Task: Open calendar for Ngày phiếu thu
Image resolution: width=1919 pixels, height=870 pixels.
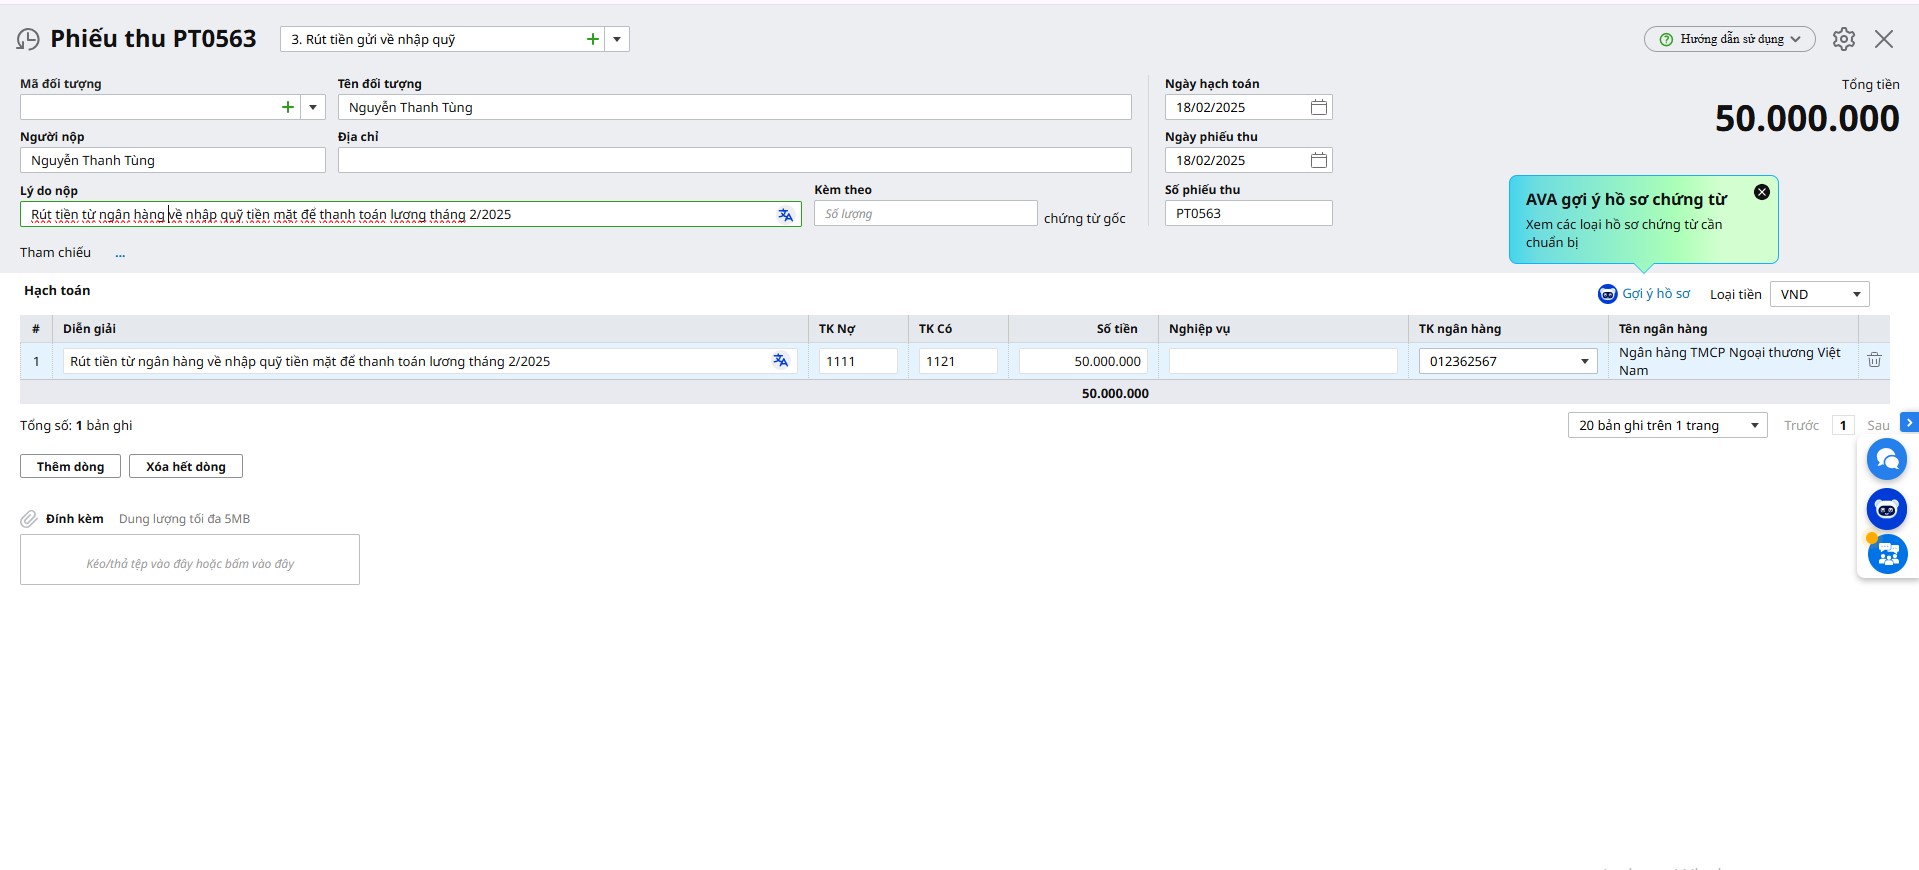Action: [x=1318, y=161]
